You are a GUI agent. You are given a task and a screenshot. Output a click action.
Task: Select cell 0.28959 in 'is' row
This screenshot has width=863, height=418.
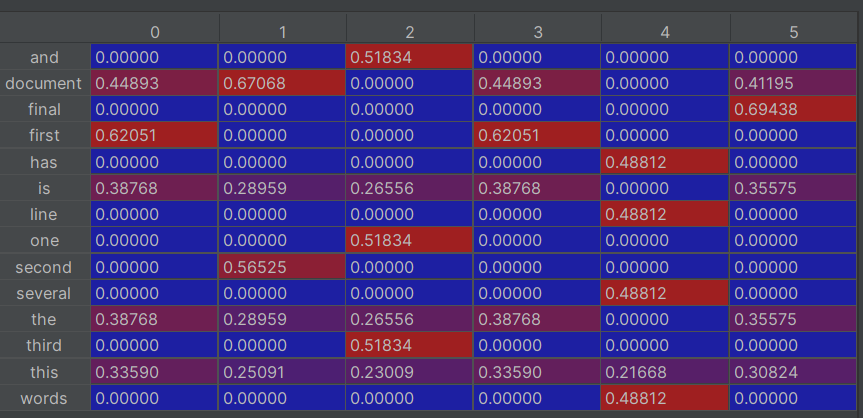click(282, 188)
